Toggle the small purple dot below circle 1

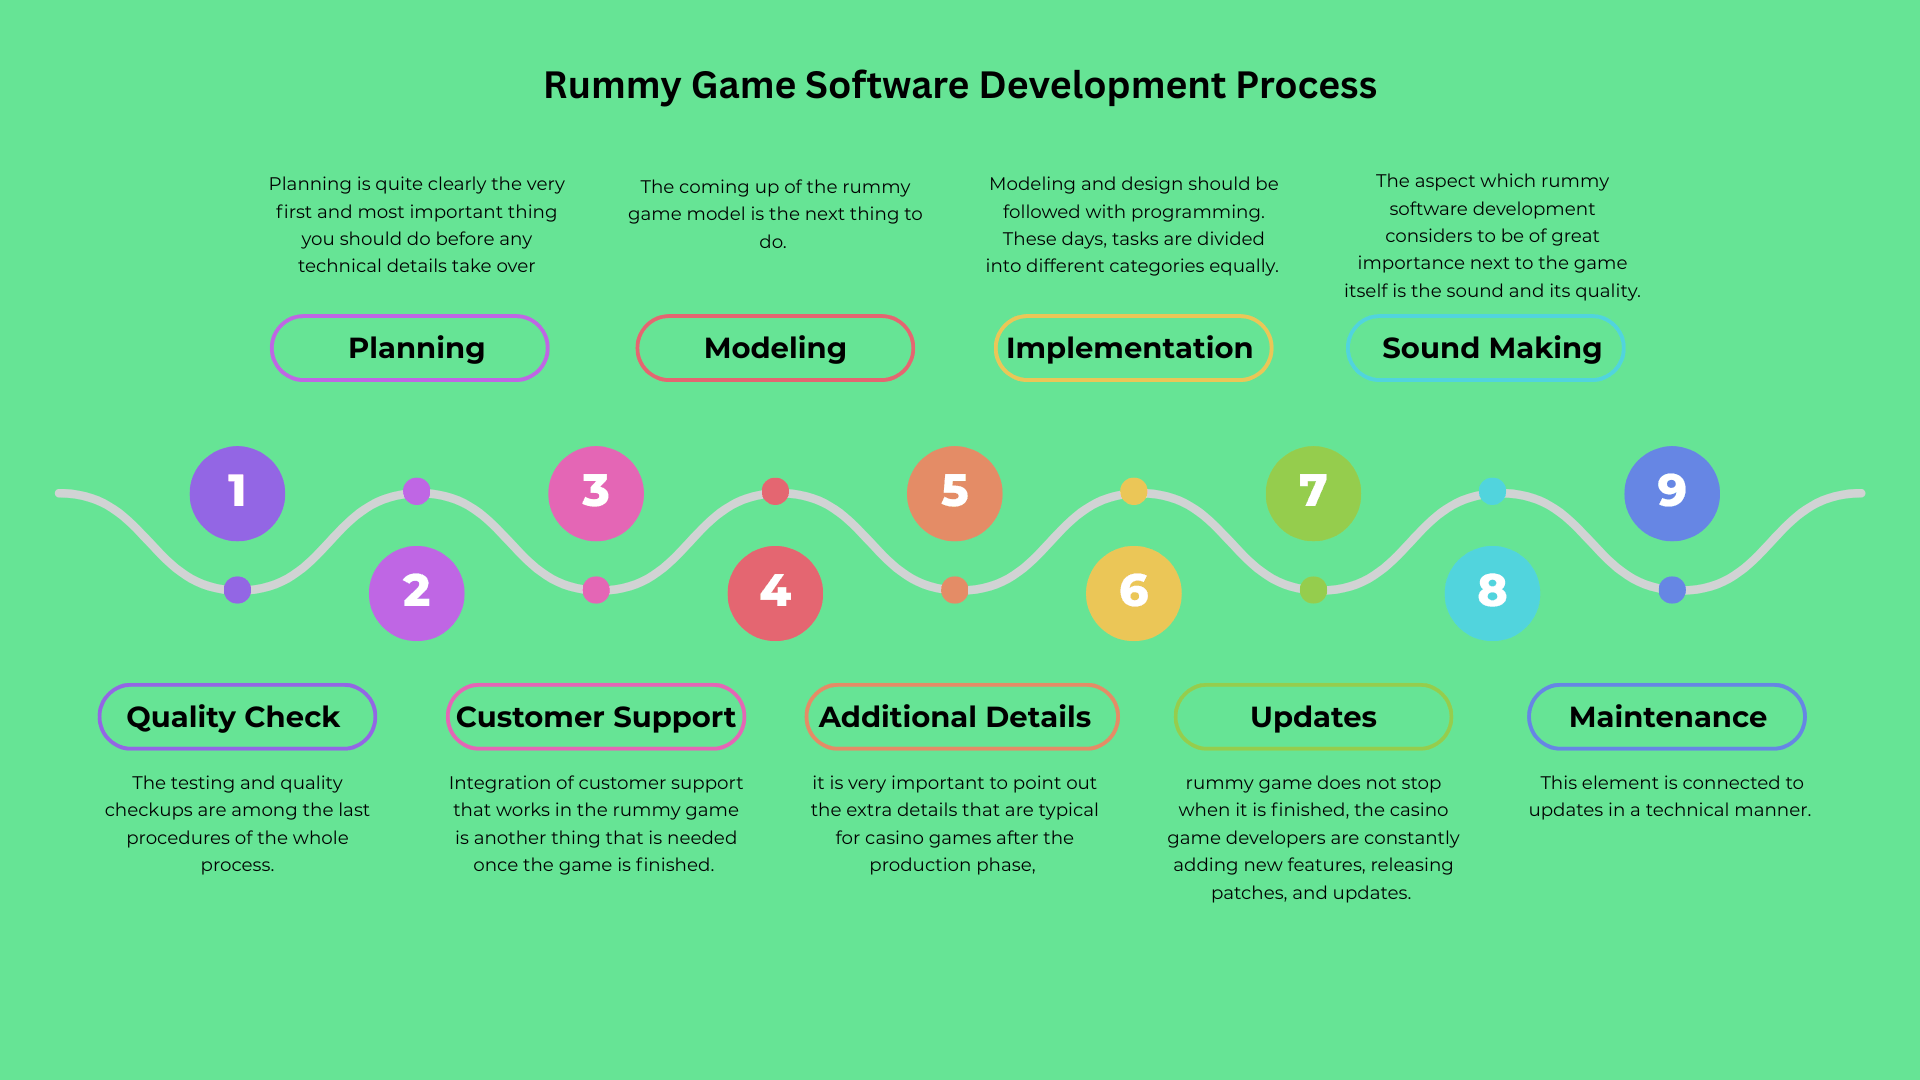point(237,589)
